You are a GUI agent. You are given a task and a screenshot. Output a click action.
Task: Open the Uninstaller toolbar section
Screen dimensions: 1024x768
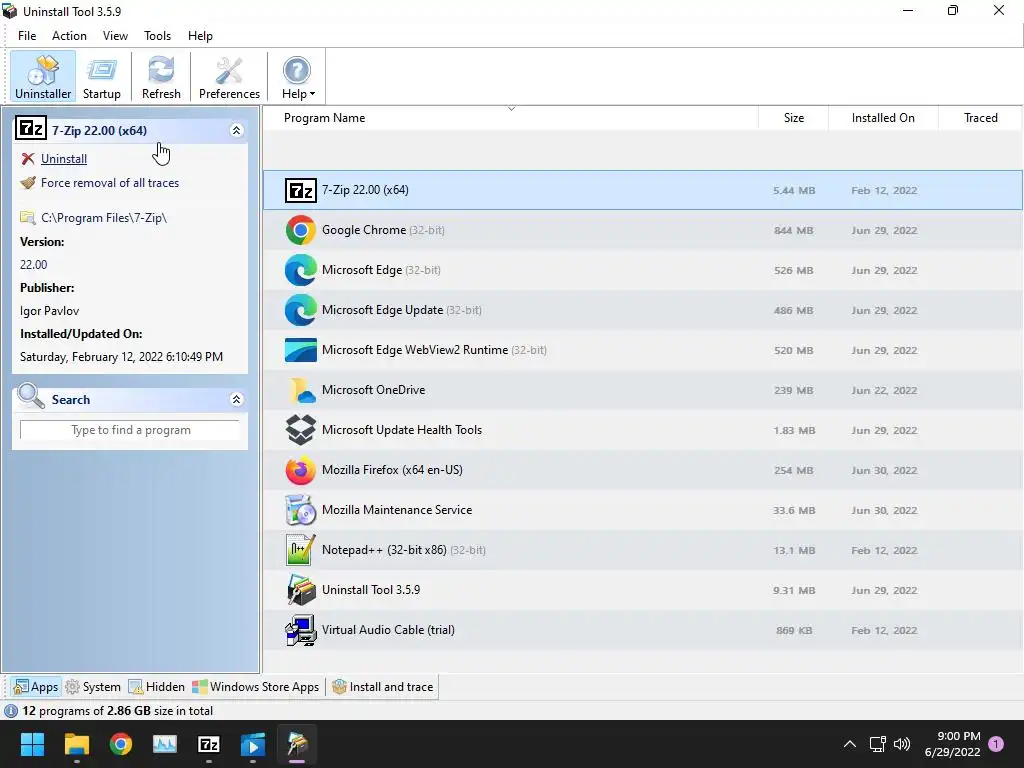point(43,76)
